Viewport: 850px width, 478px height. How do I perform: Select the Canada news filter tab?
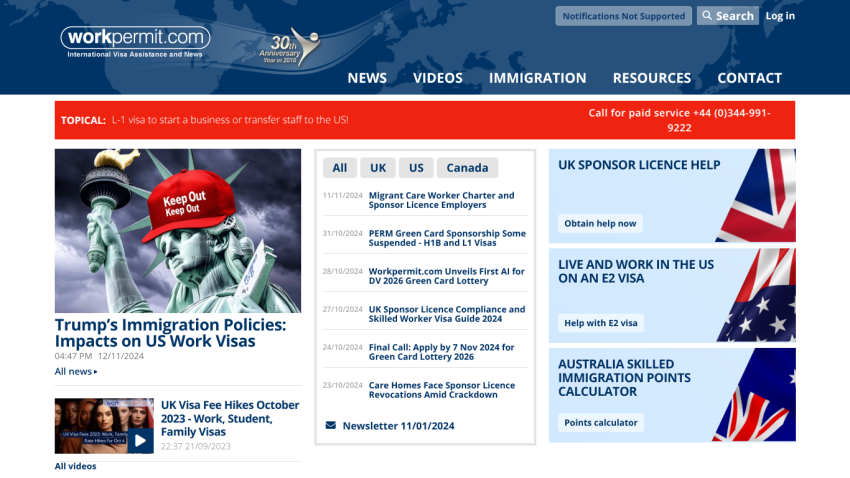coord(467,168)
